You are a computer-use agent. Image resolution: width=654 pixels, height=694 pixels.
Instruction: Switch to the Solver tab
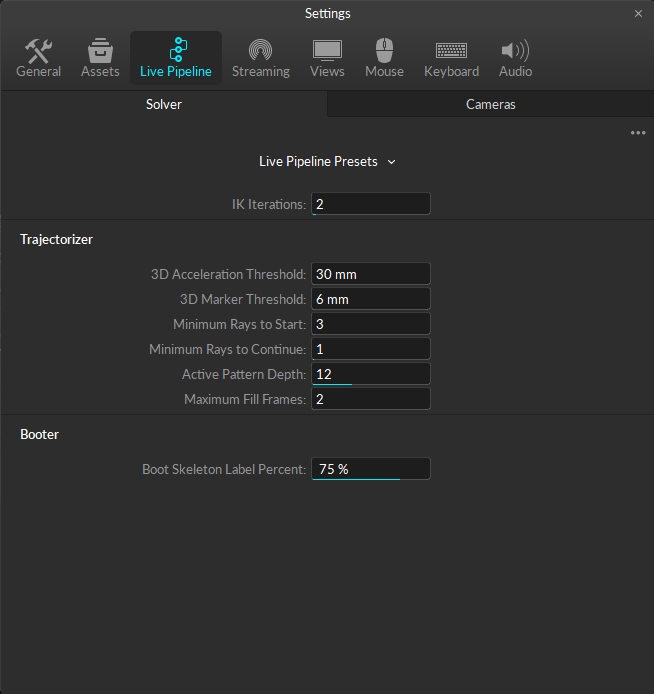click(x=164, y=104)
